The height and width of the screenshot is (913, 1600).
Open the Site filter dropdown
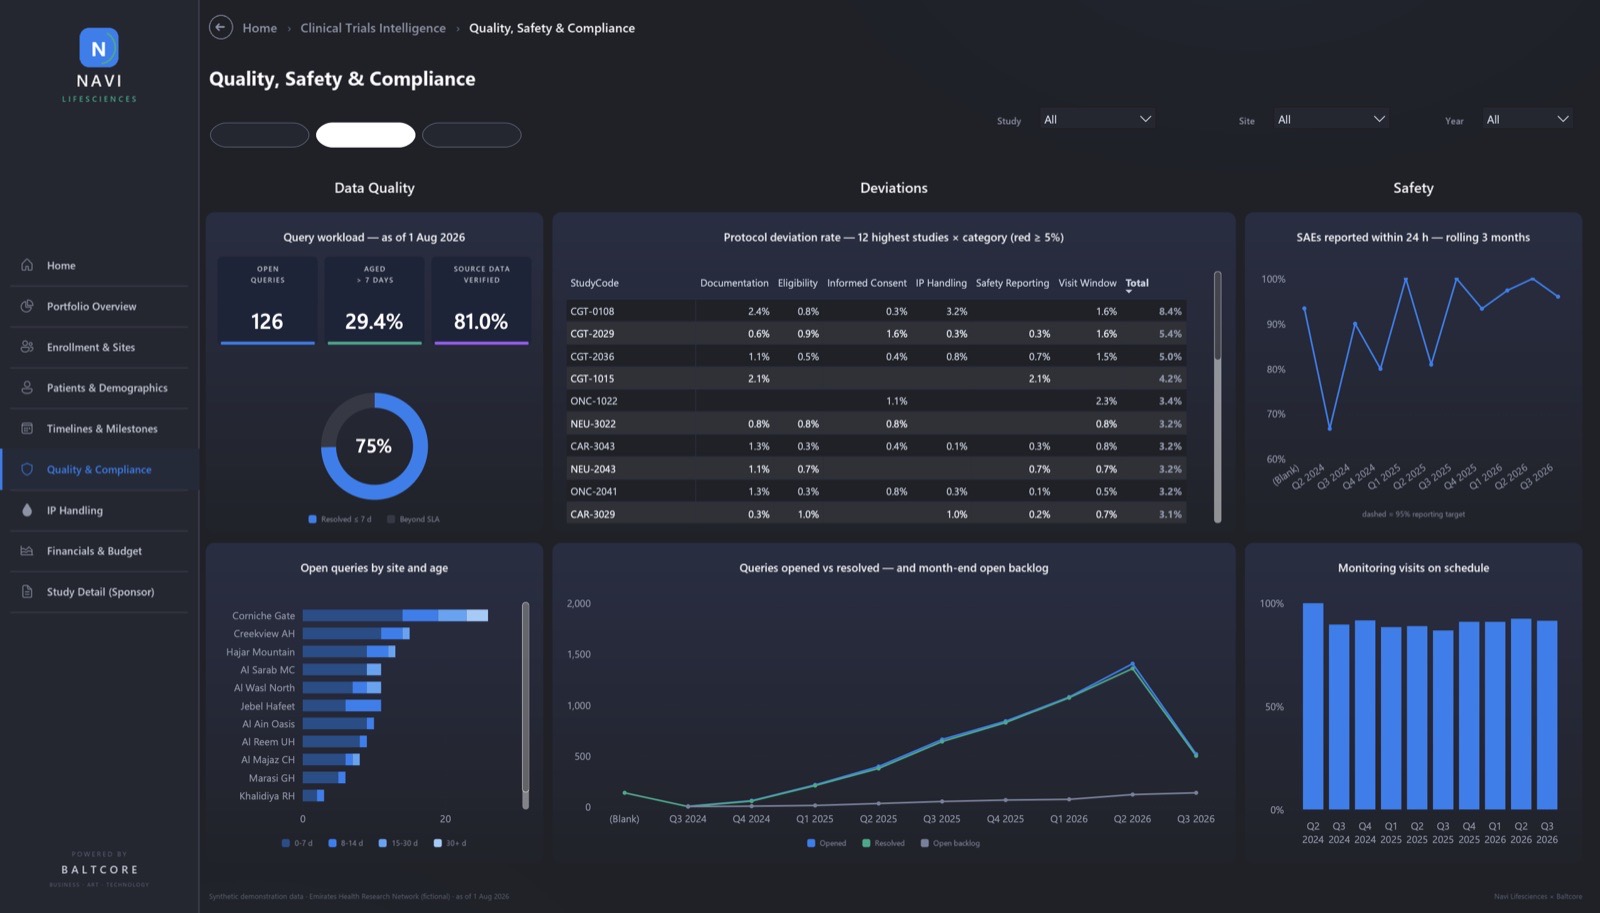tap(1332, 119)
